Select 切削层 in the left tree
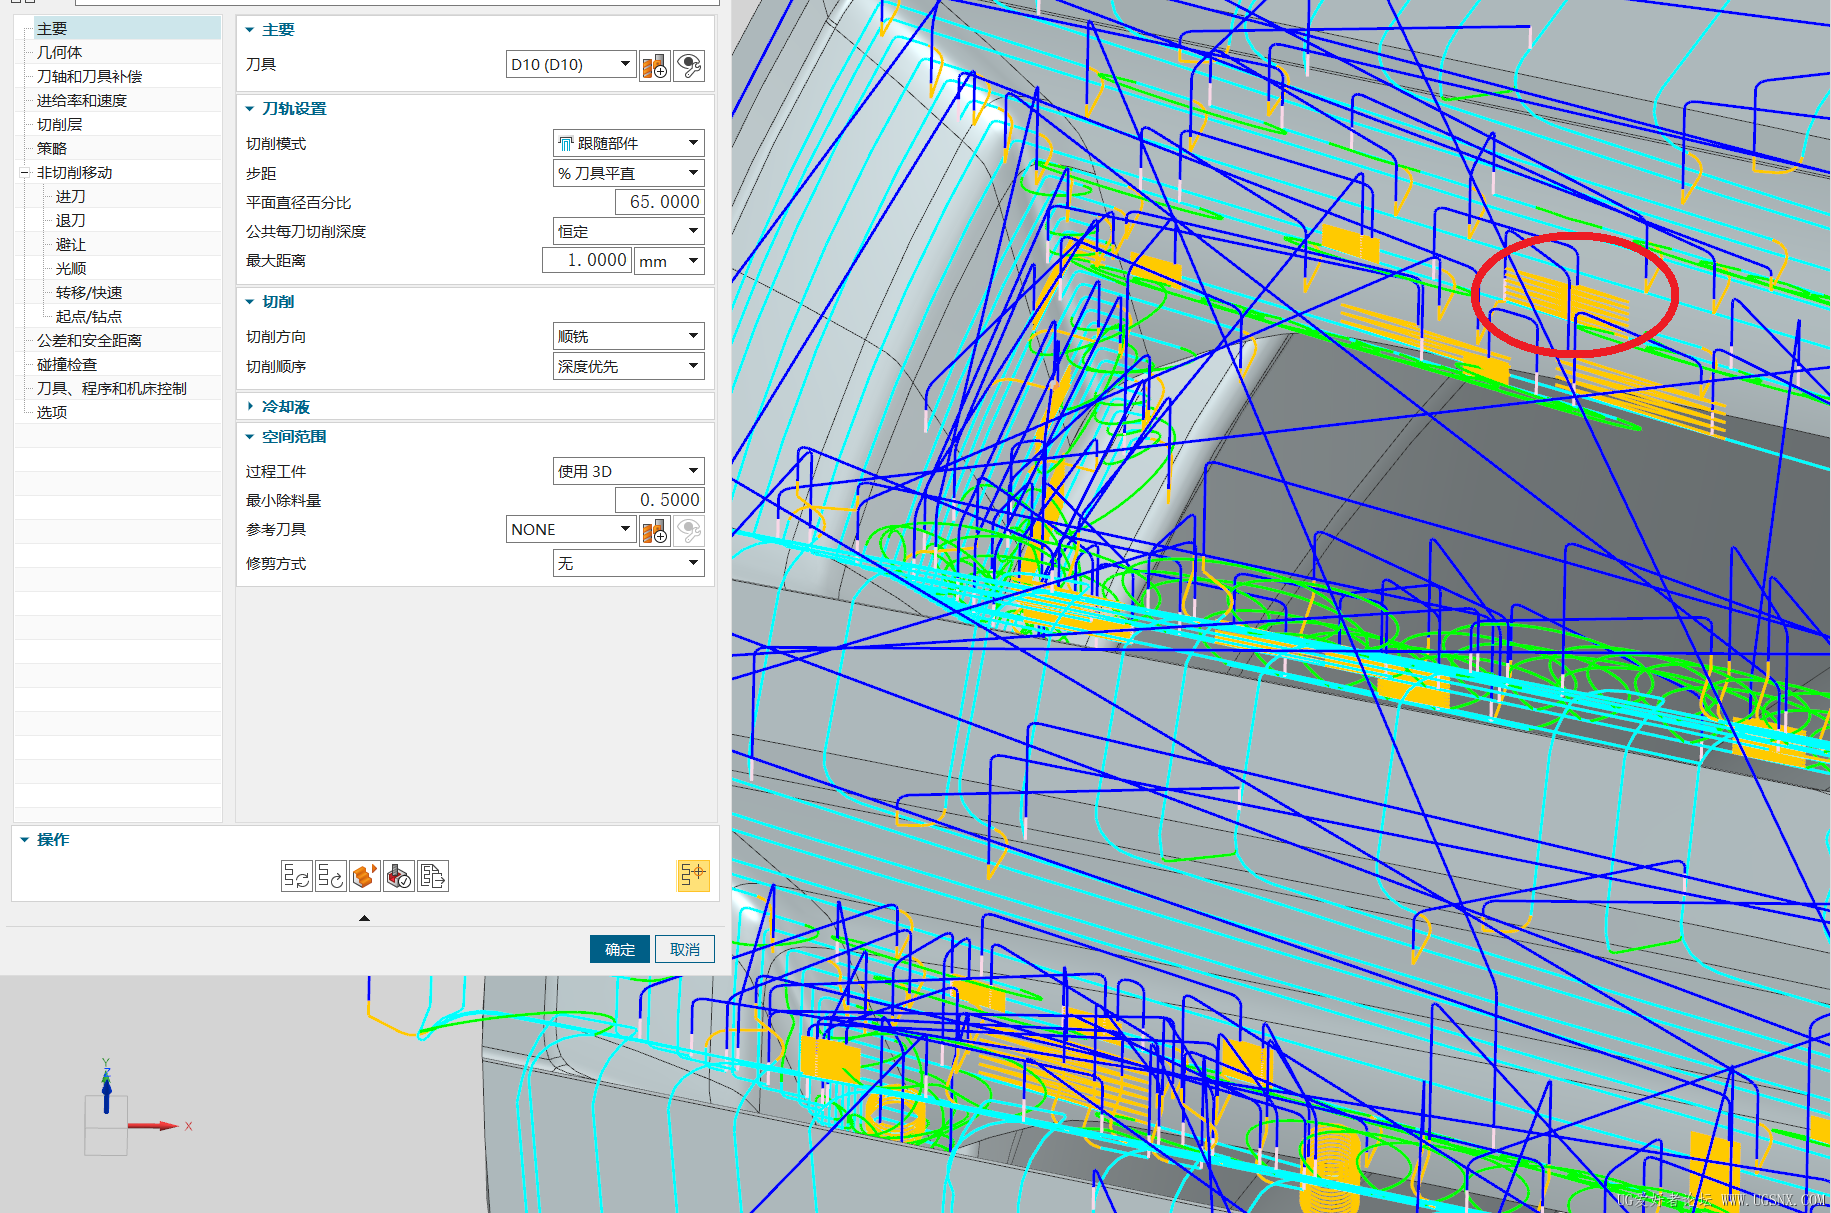The image size is (1831, 1213). (60, 125)
